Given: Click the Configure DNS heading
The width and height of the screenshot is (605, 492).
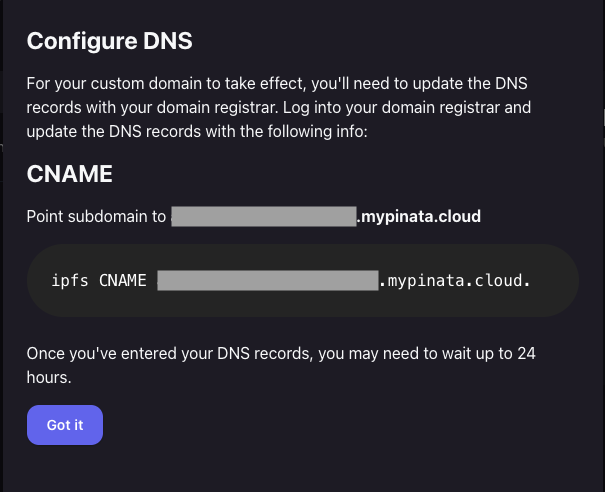Looking at the screenshot, I should pos(109,41).
